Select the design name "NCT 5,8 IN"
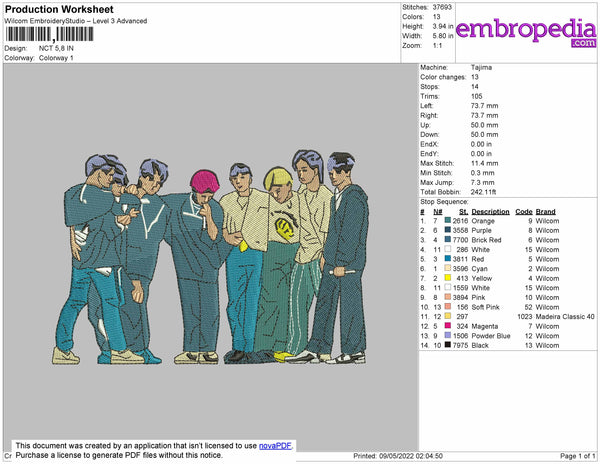The width and height of the screenshot is (600, 464). point(56,49)
